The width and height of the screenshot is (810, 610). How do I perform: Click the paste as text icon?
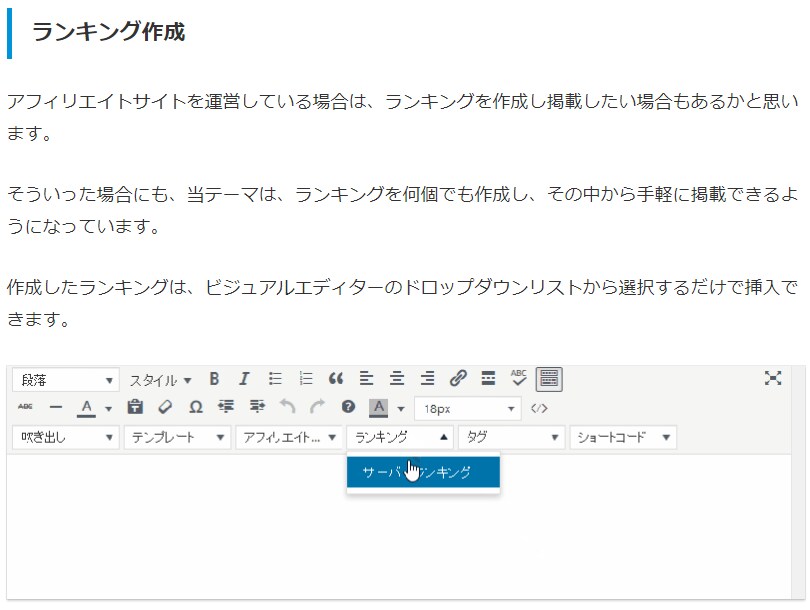click(x=135, y=408)
